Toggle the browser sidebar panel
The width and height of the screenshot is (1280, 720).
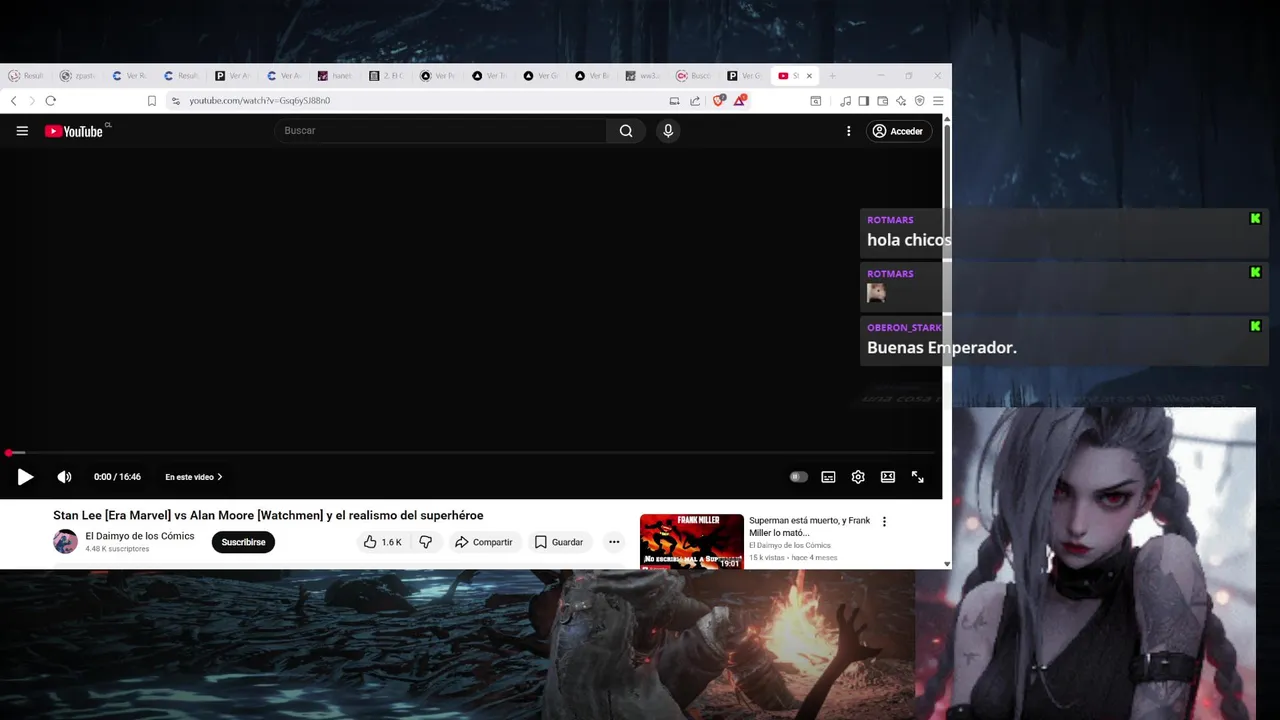(864, 101)
